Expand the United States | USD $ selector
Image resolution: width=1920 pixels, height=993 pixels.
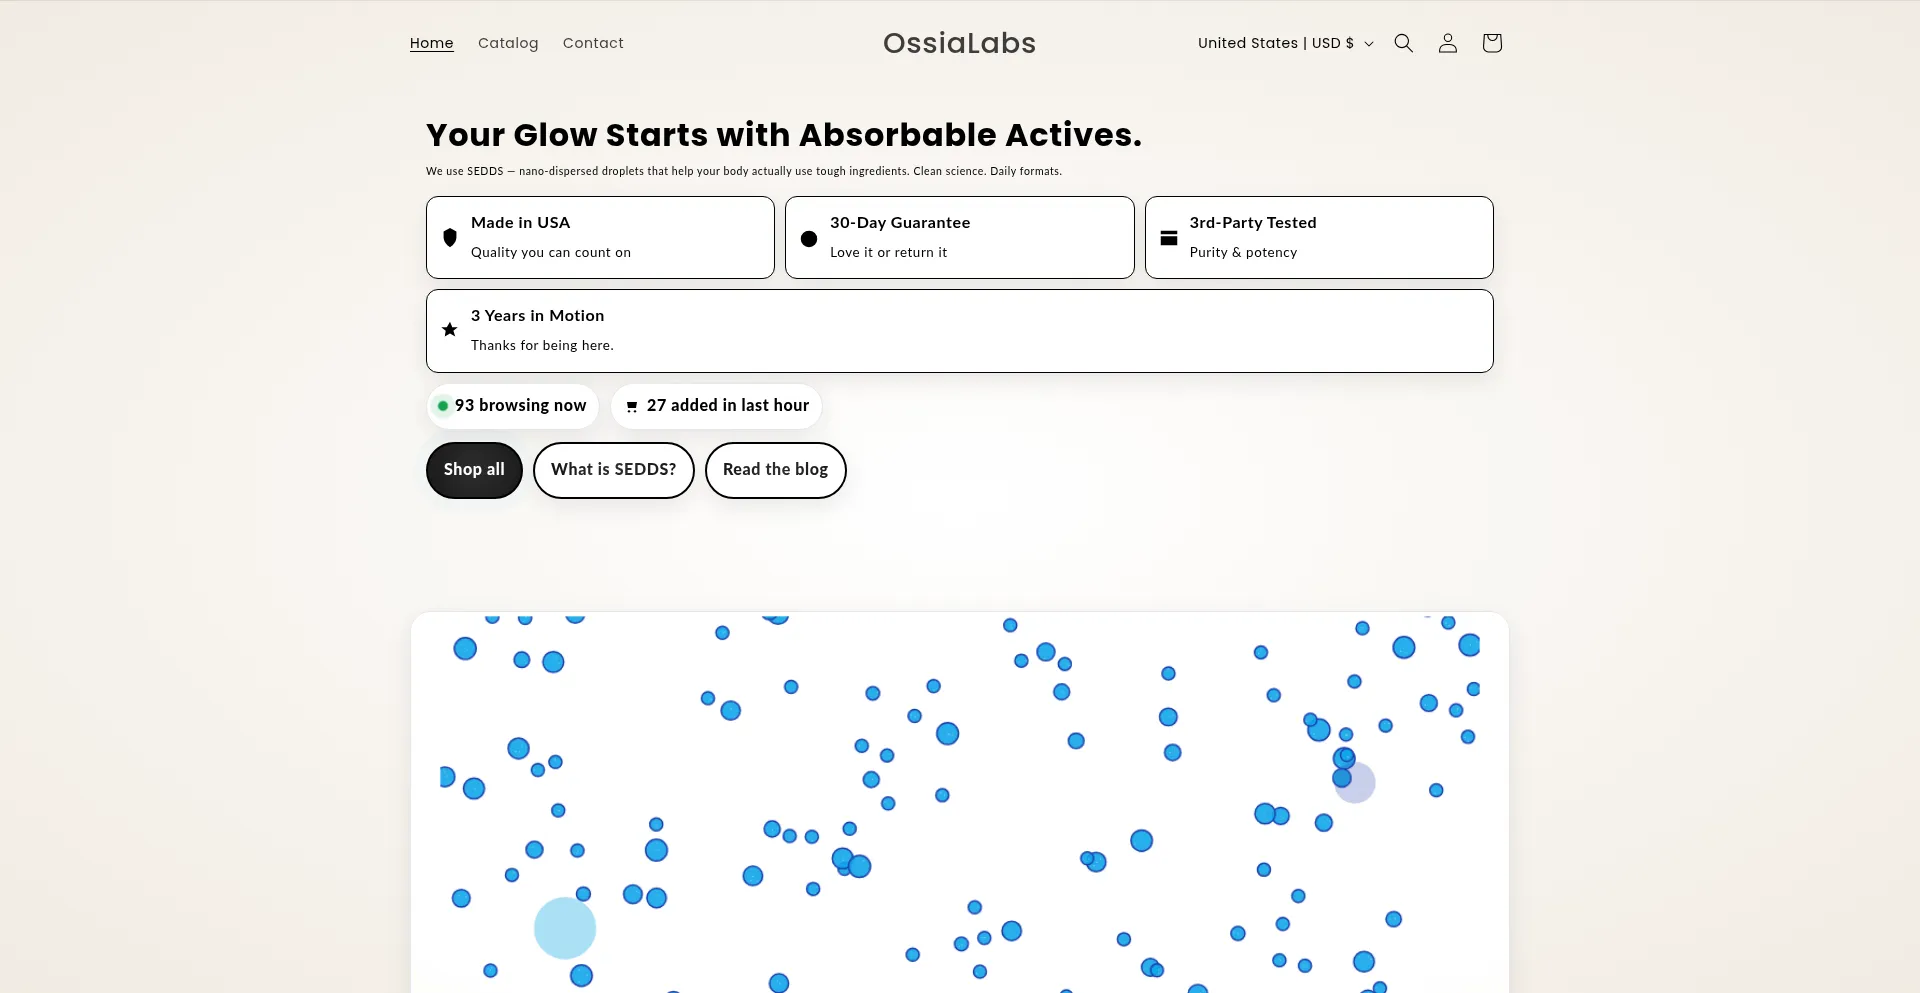pyautogui.click(x=1275, y=43)
